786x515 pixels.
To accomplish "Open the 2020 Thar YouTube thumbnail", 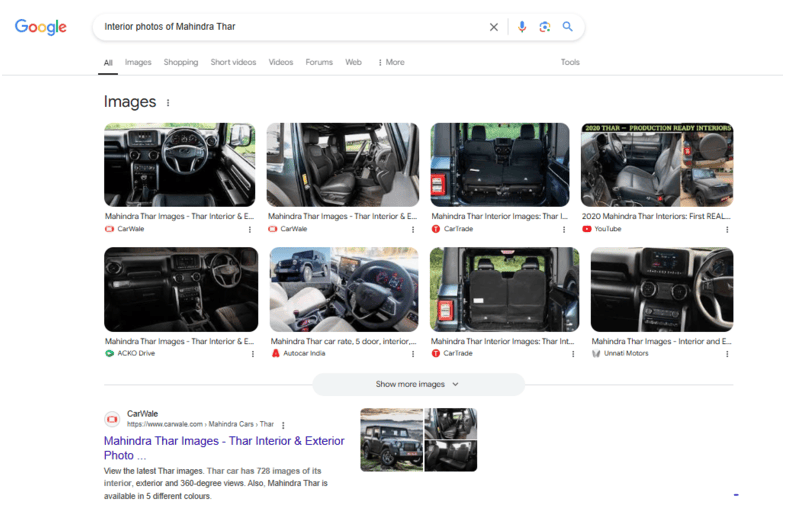I will tap(656, 164).
